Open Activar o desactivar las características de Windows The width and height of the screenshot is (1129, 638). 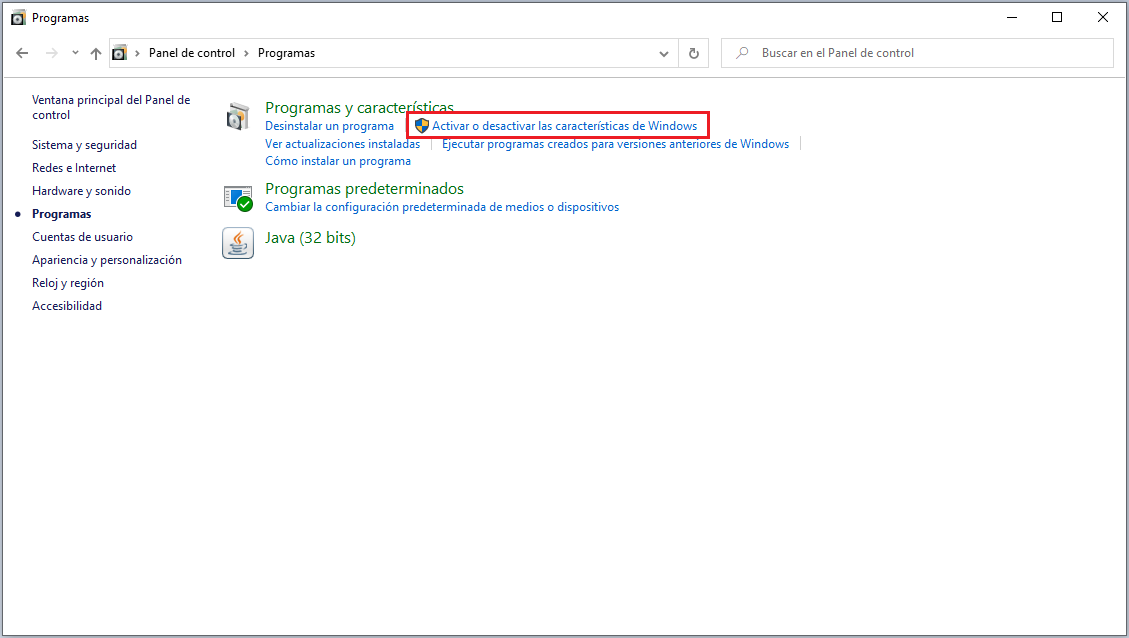564,126
